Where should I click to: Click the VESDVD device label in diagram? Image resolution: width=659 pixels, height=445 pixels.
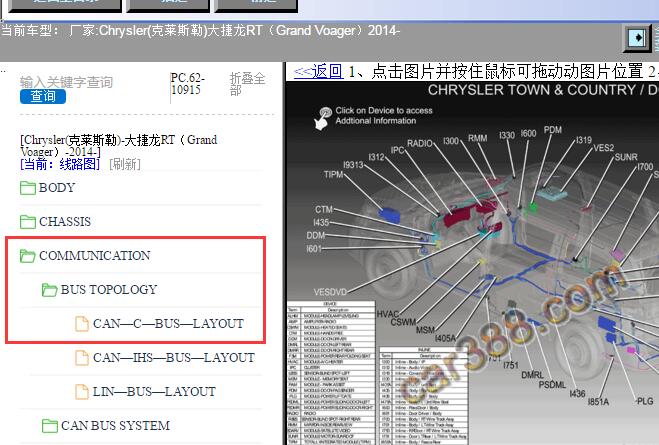tap(330, 292)
